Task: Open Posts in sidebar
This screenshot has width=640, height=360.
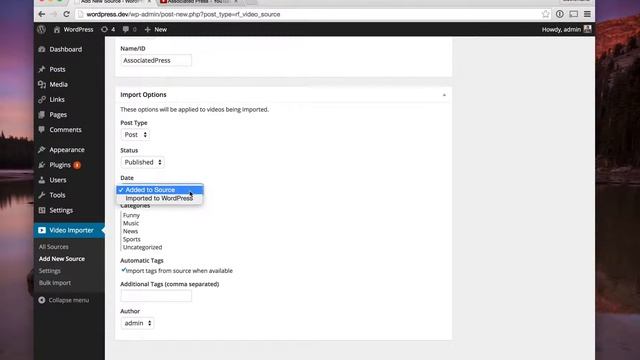Action: click(x=57, y=69)
